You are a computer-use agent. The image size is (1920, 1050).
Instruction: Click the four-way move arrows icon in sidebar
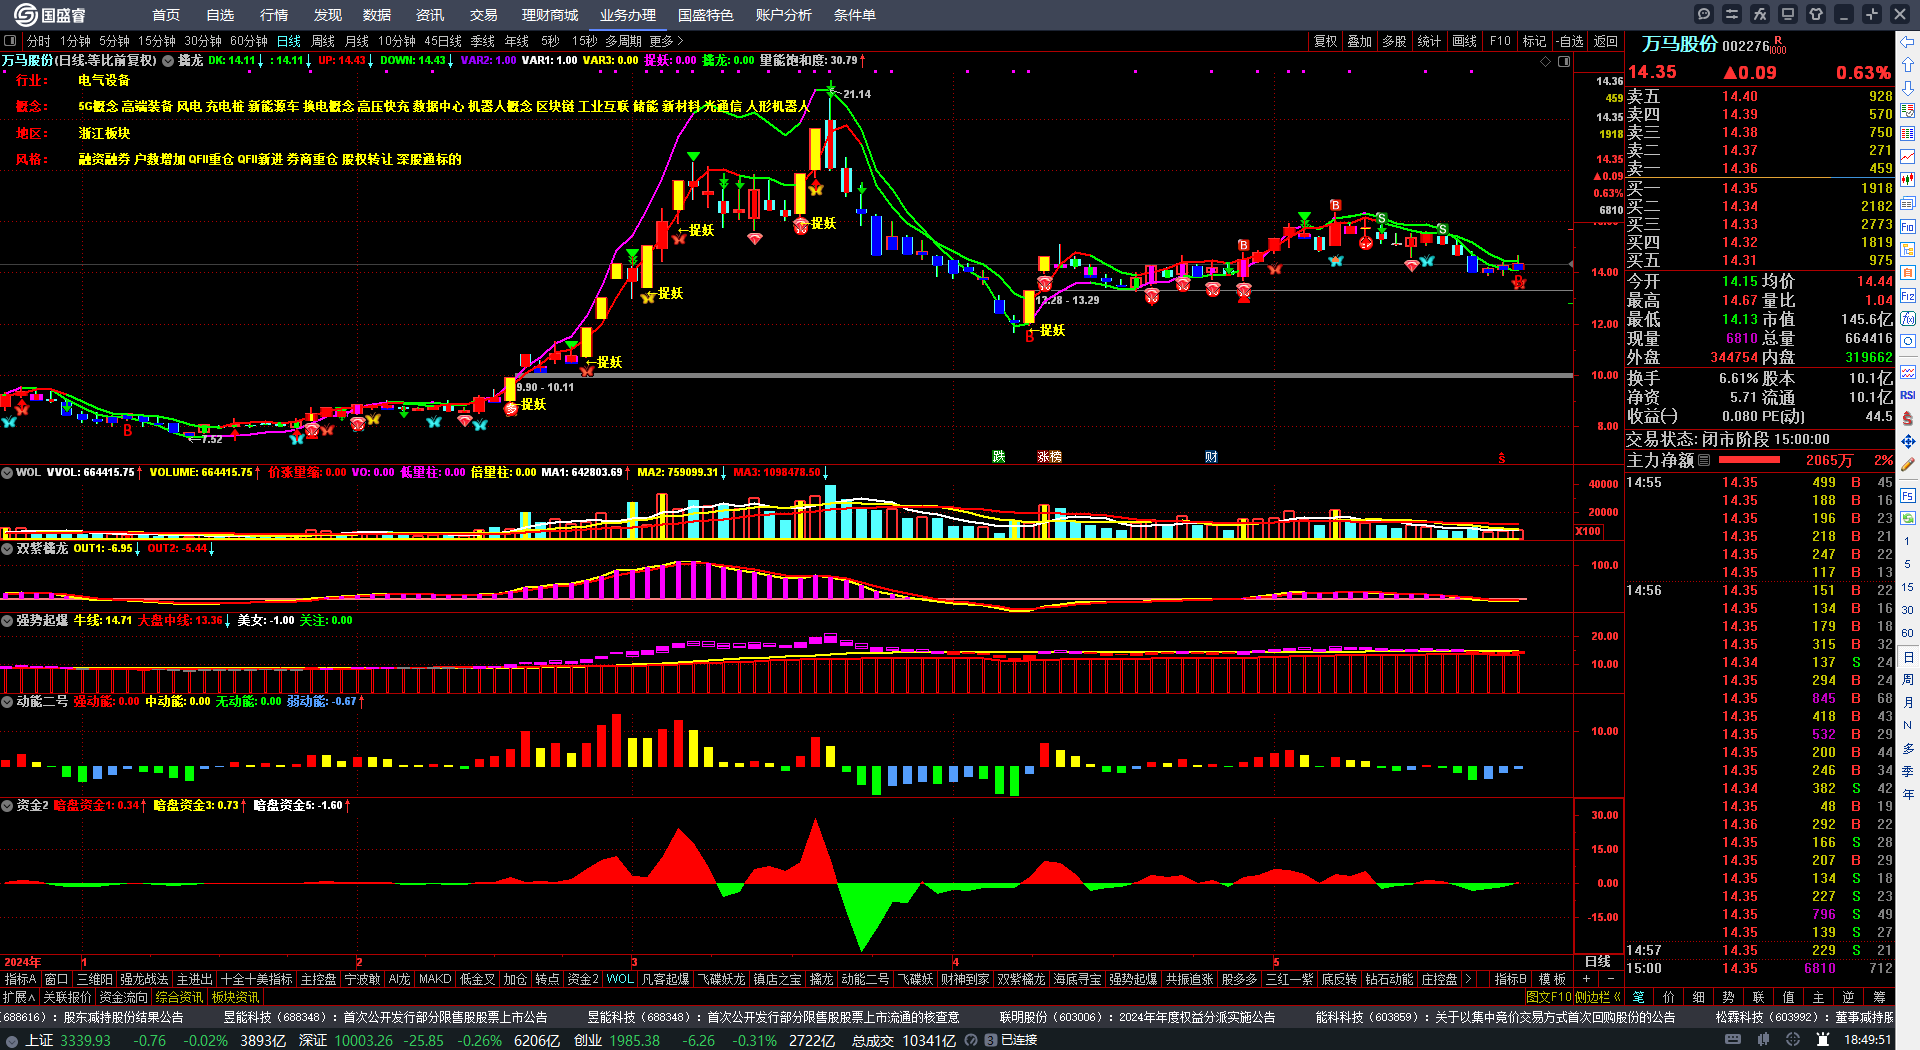[x=1908, y=441]
